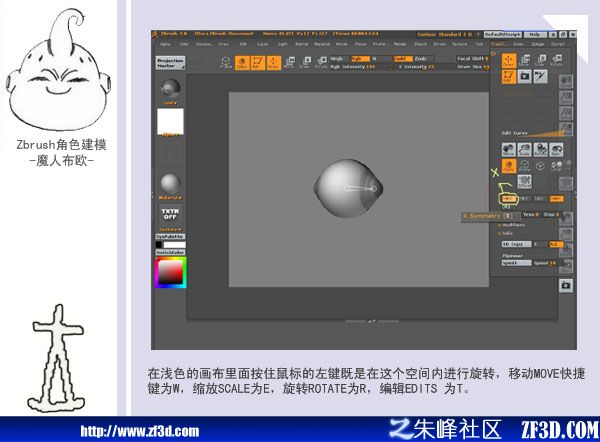Click the SysPalette button
The height and width of the screenshot is (442, 600).
click(x=170, y=236)
